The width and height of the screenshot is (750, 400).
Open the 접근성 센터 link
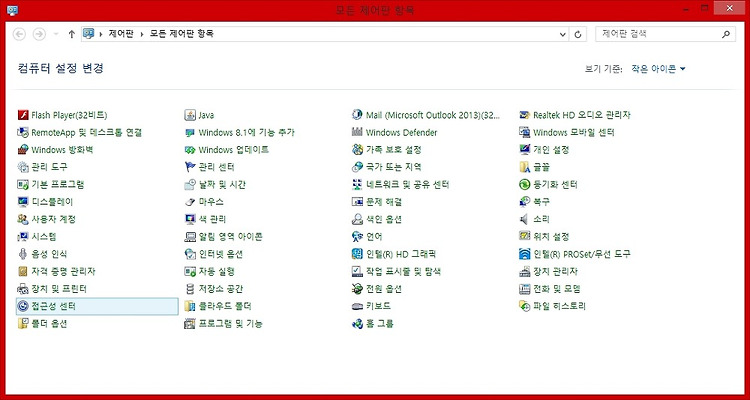click(x=54, y=306)
